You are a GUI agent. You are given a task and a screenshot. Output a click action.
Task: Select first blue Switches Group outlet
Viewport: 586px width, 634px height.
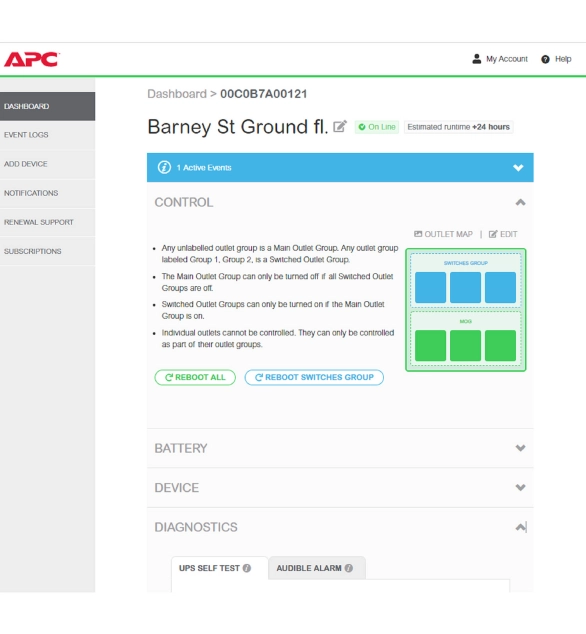[x=430, y=287]
